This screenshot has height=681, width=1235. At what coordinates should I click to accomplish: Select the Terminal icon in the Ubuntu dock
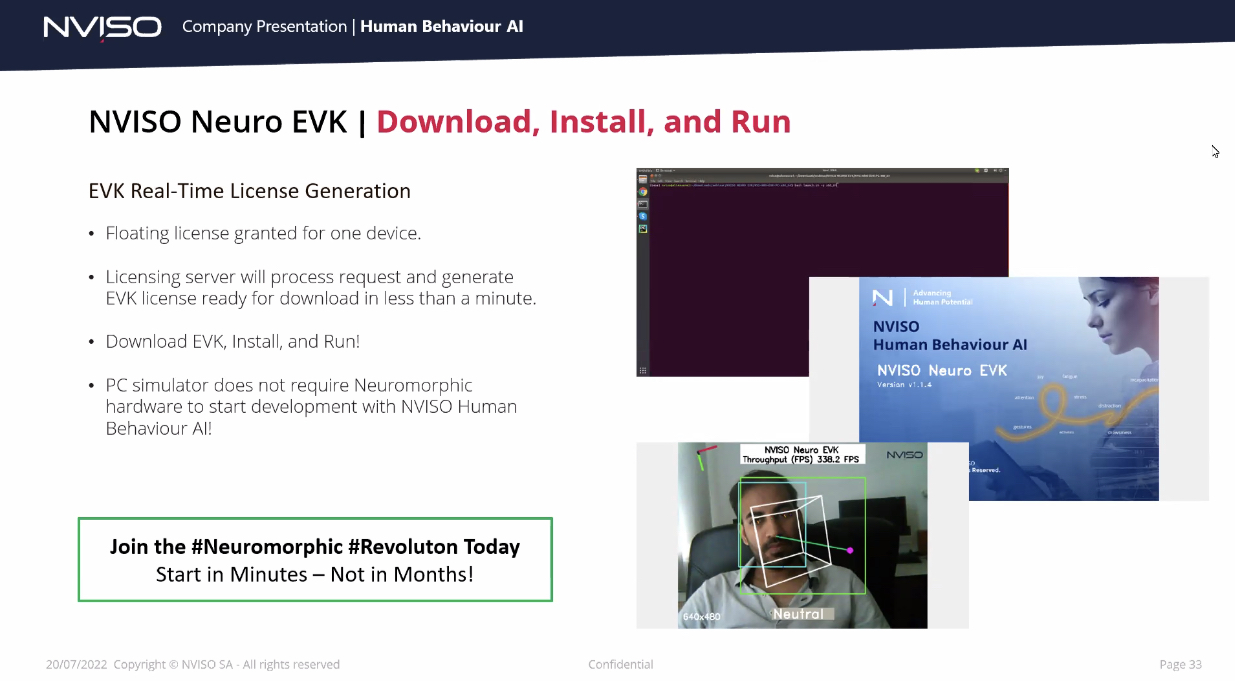click(643, 204)
